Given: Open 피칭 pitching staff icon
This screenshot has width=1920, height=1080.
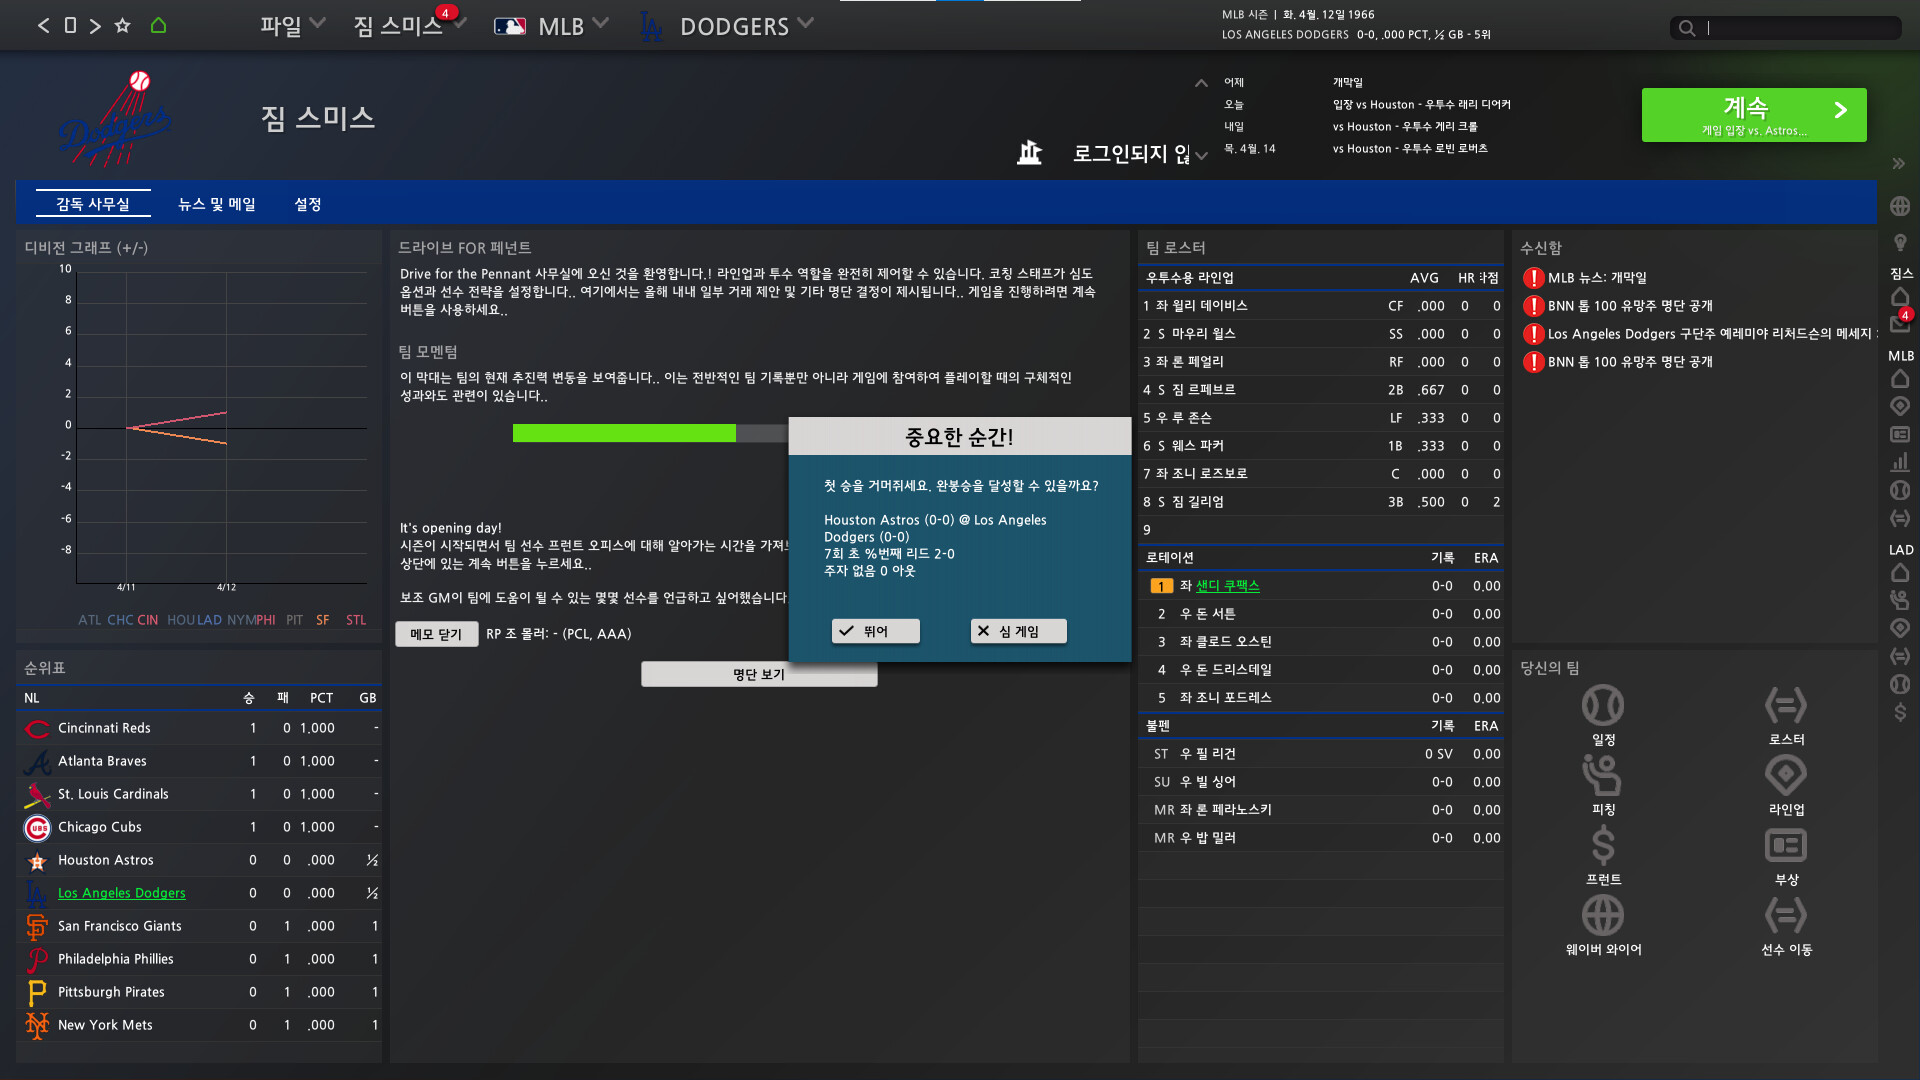Looking at the screenshot, I should [x=1603, y=776].
